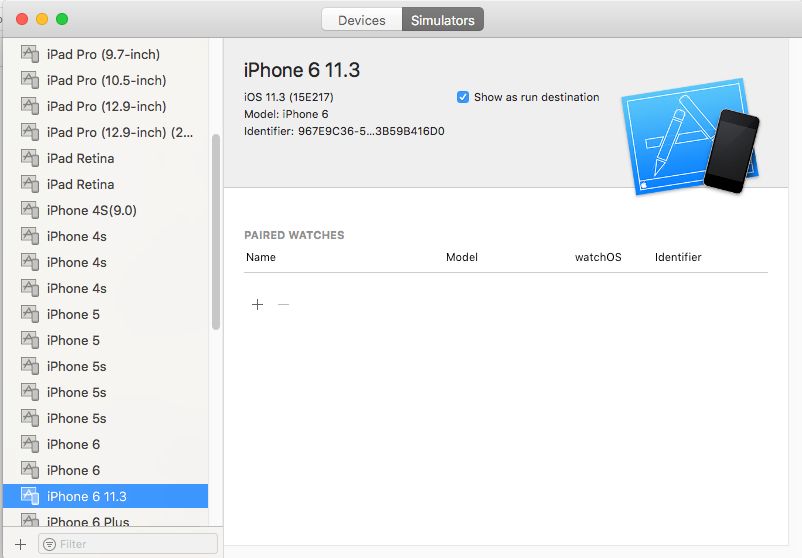Click the Identifier column header

(x=678, y=257)
